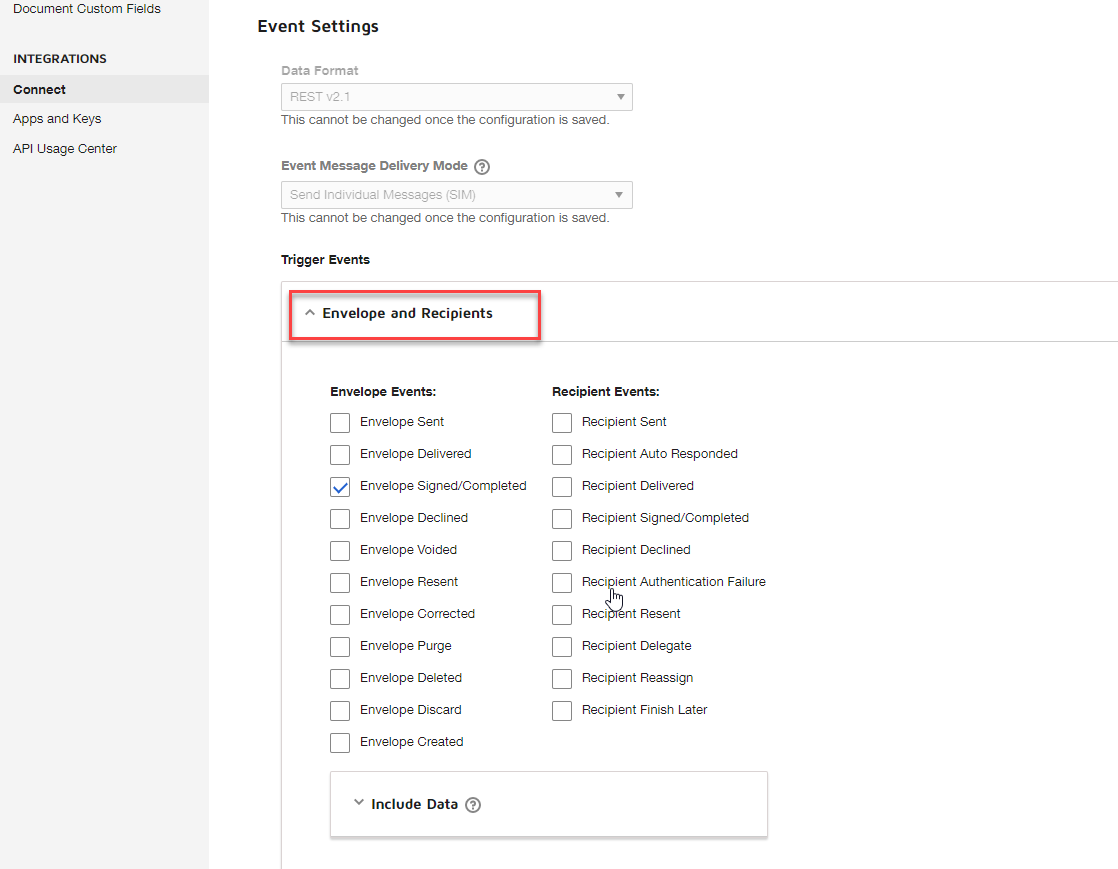Select the Envelope Created checkbox
This screenshot has height=869, width=1118.
[x=340, y=743]
